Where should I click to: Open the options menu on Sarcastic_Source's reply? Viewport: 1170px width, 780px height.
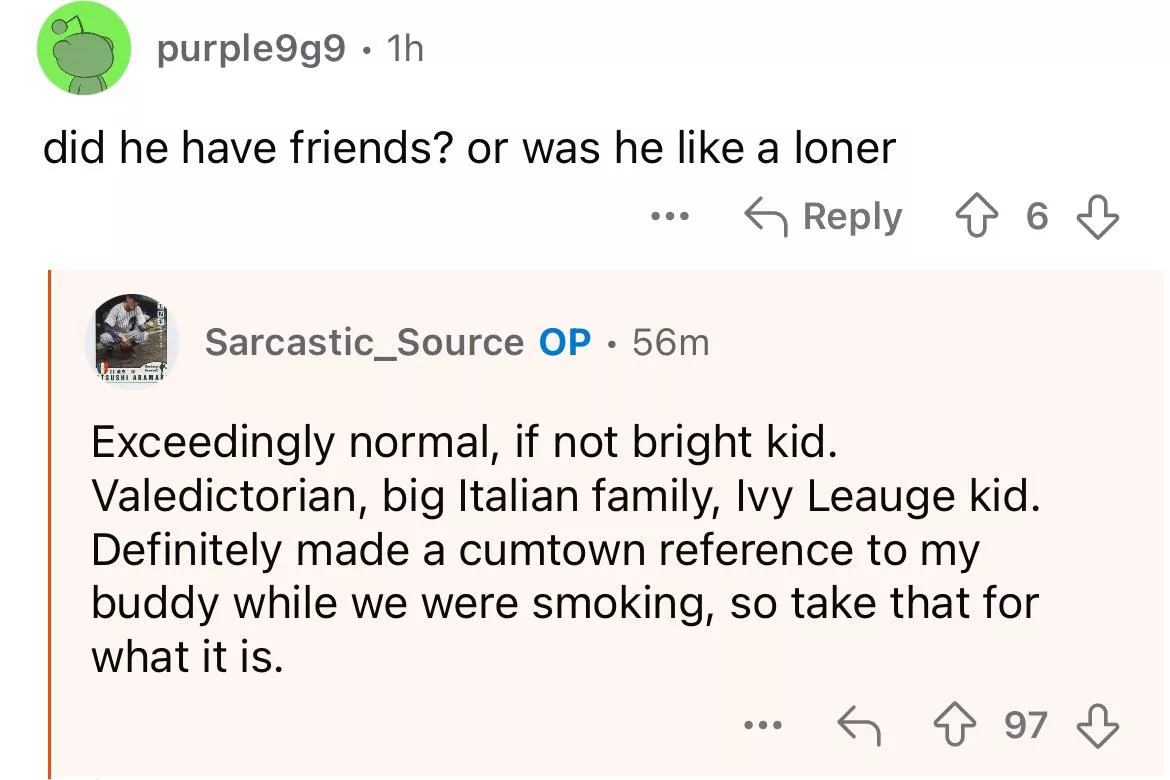tap(764, 724)
